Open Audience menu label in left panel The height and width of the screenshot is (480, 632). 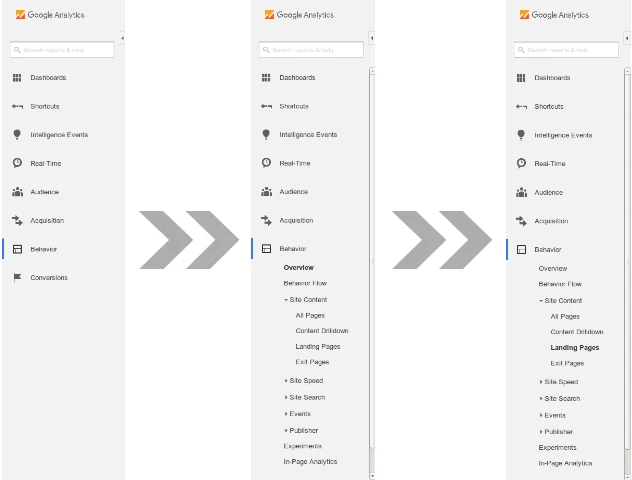click(44, 192)
